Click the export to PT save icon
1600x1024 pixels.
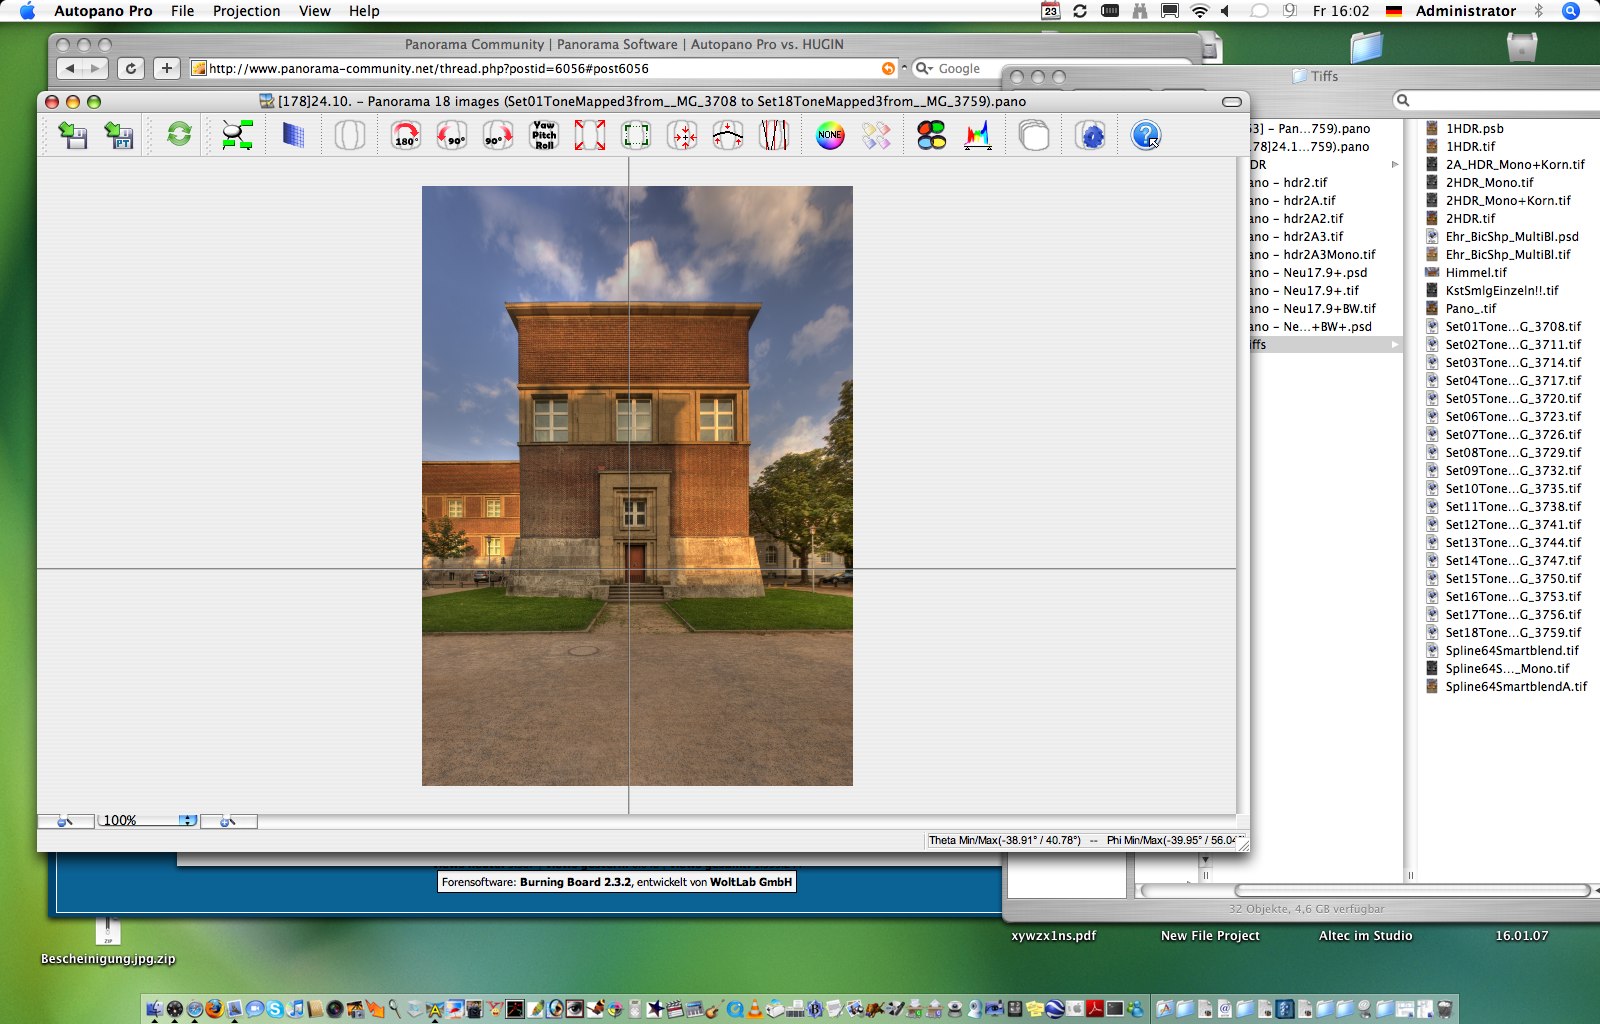119,135
